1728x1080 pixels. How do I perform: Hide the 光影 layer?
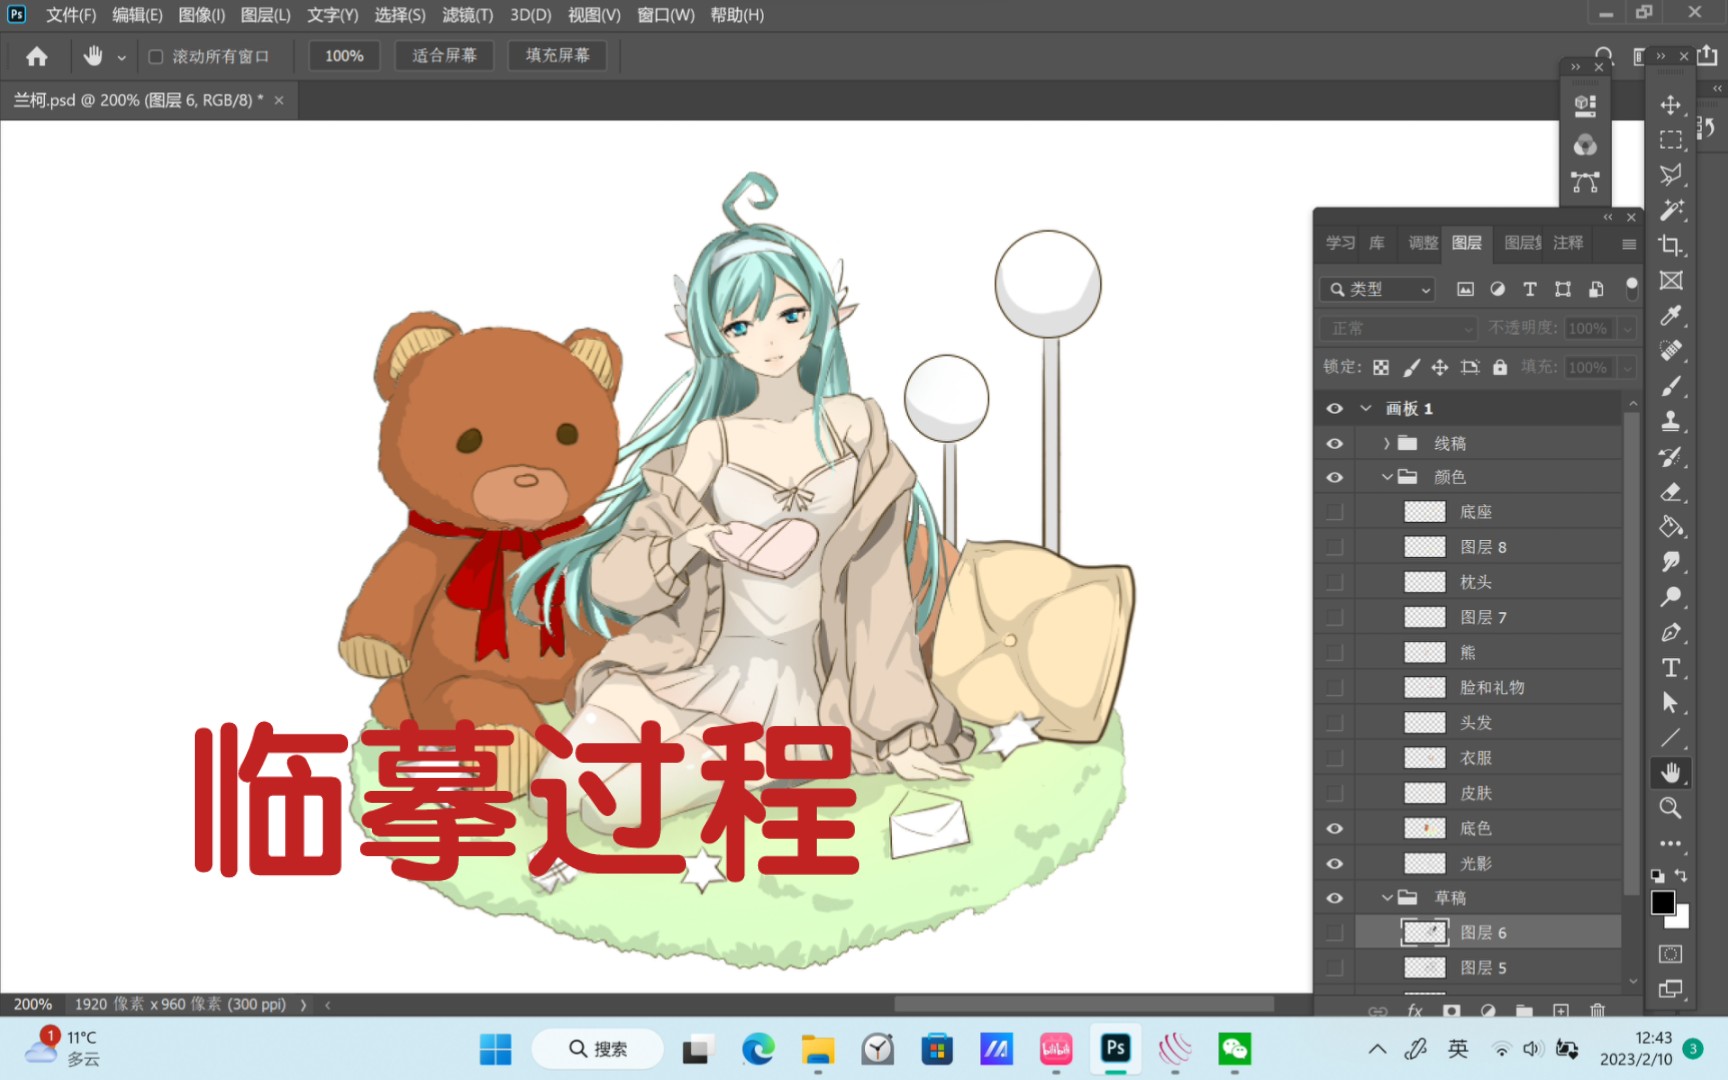click(1334, 863)
